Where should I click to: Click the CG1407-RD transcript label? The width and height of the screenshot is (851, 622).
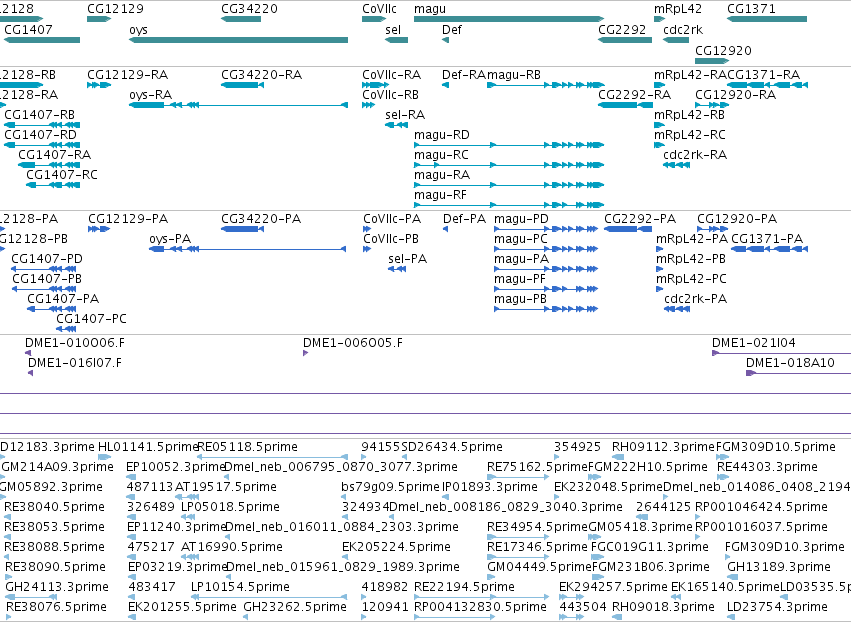(40, 135)
